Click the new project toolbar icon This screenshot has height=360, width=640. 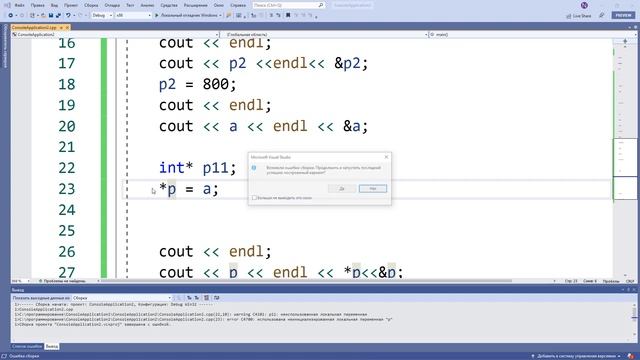click(32, 16)
